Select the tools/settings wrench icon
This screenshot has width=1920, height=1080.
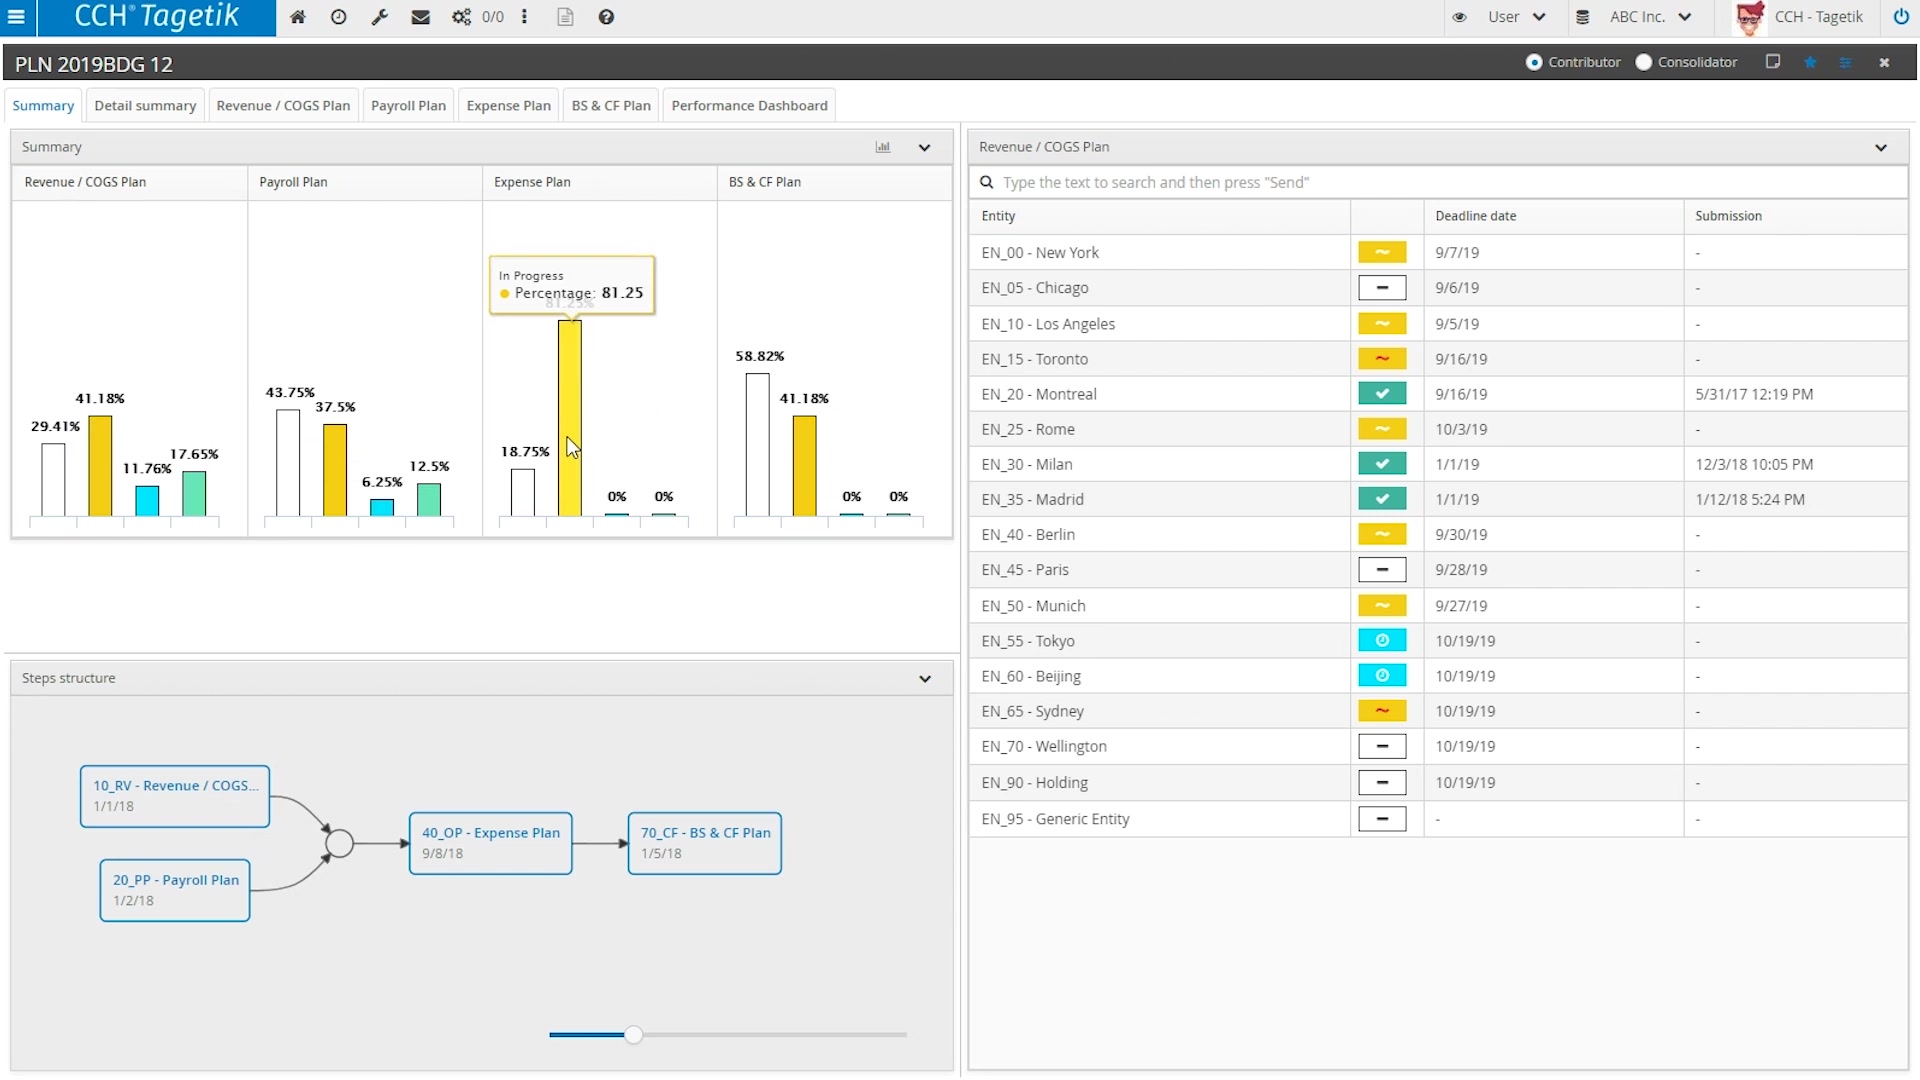click(x=378, y=16)
